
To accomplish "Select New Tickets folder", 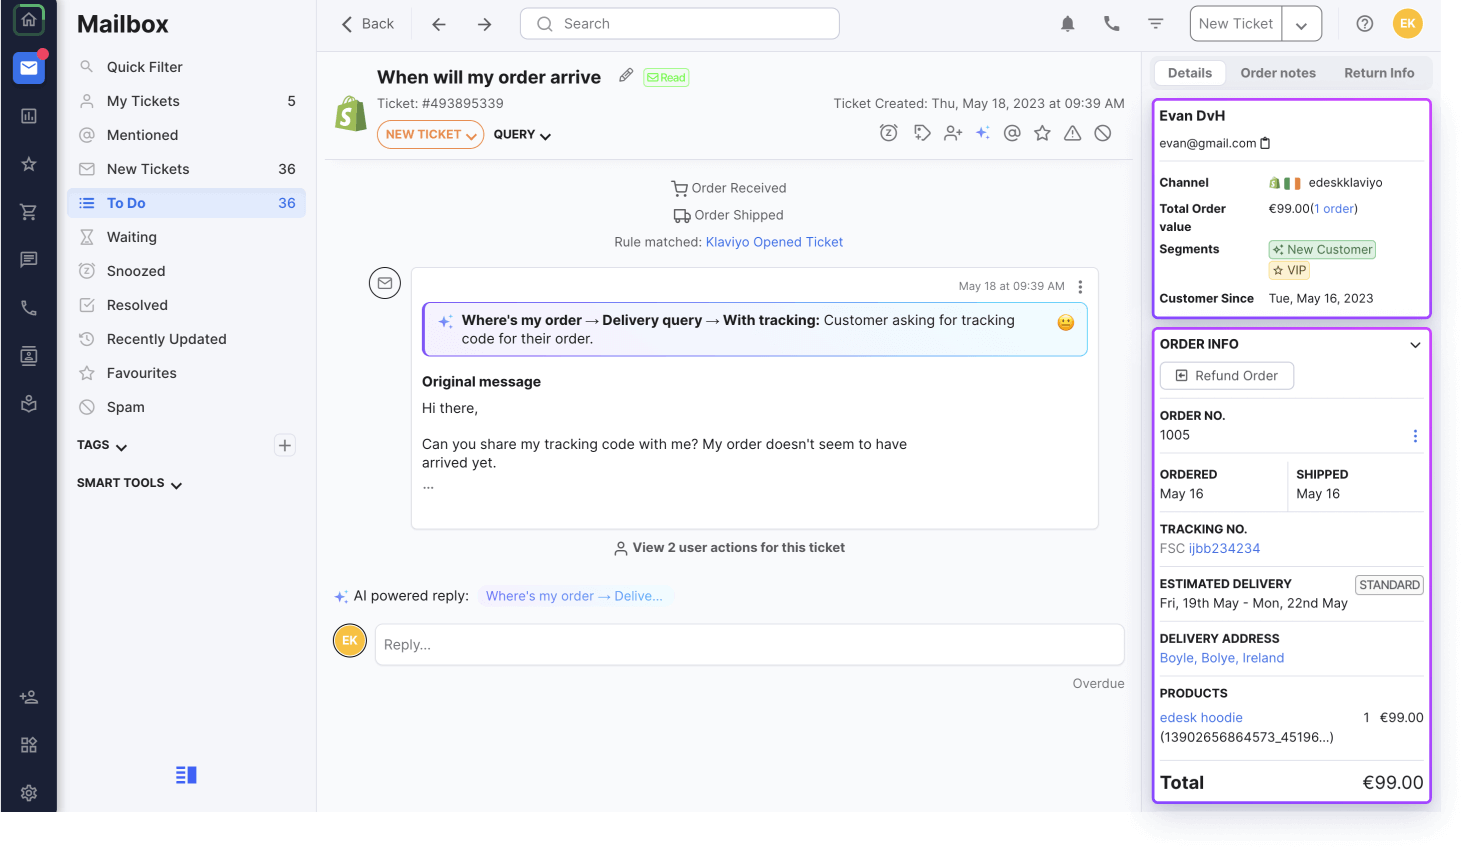I will pos(186,169).
